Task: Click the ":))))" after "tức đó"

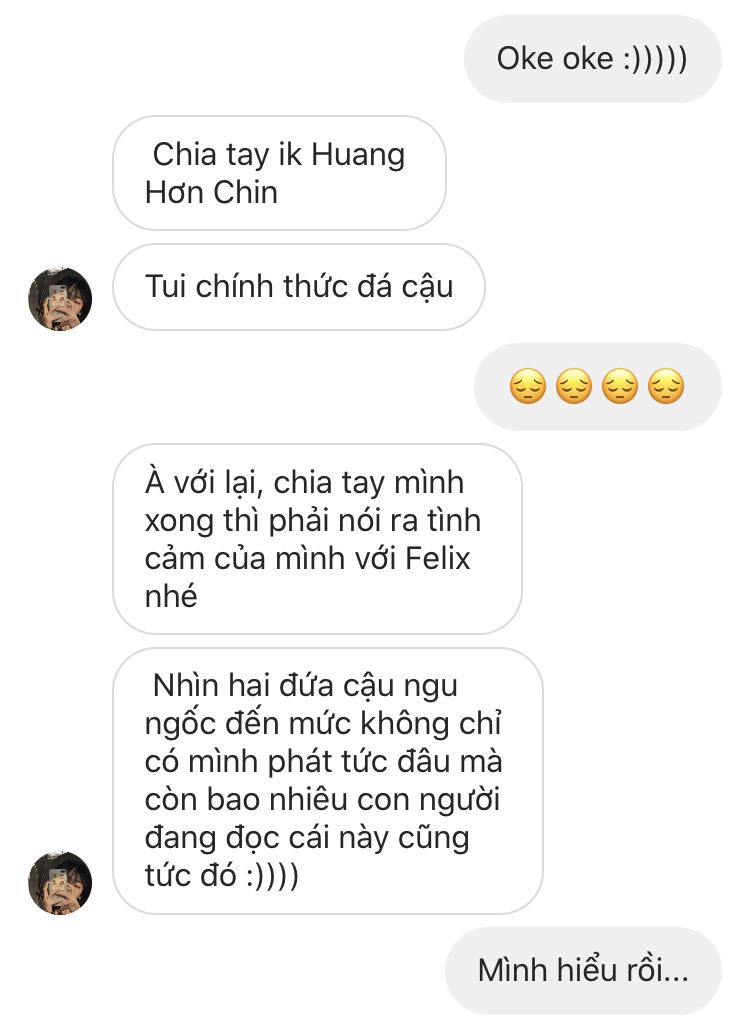Action: point(273,876)
